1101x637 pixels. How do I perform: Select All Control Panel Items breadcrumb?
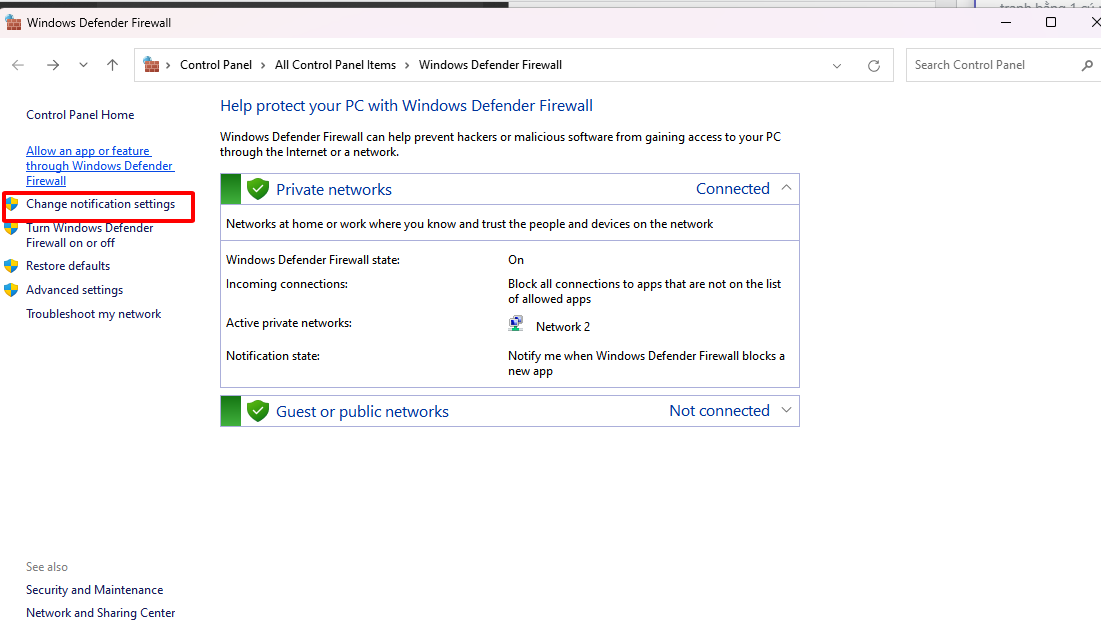tap(335, 65)
